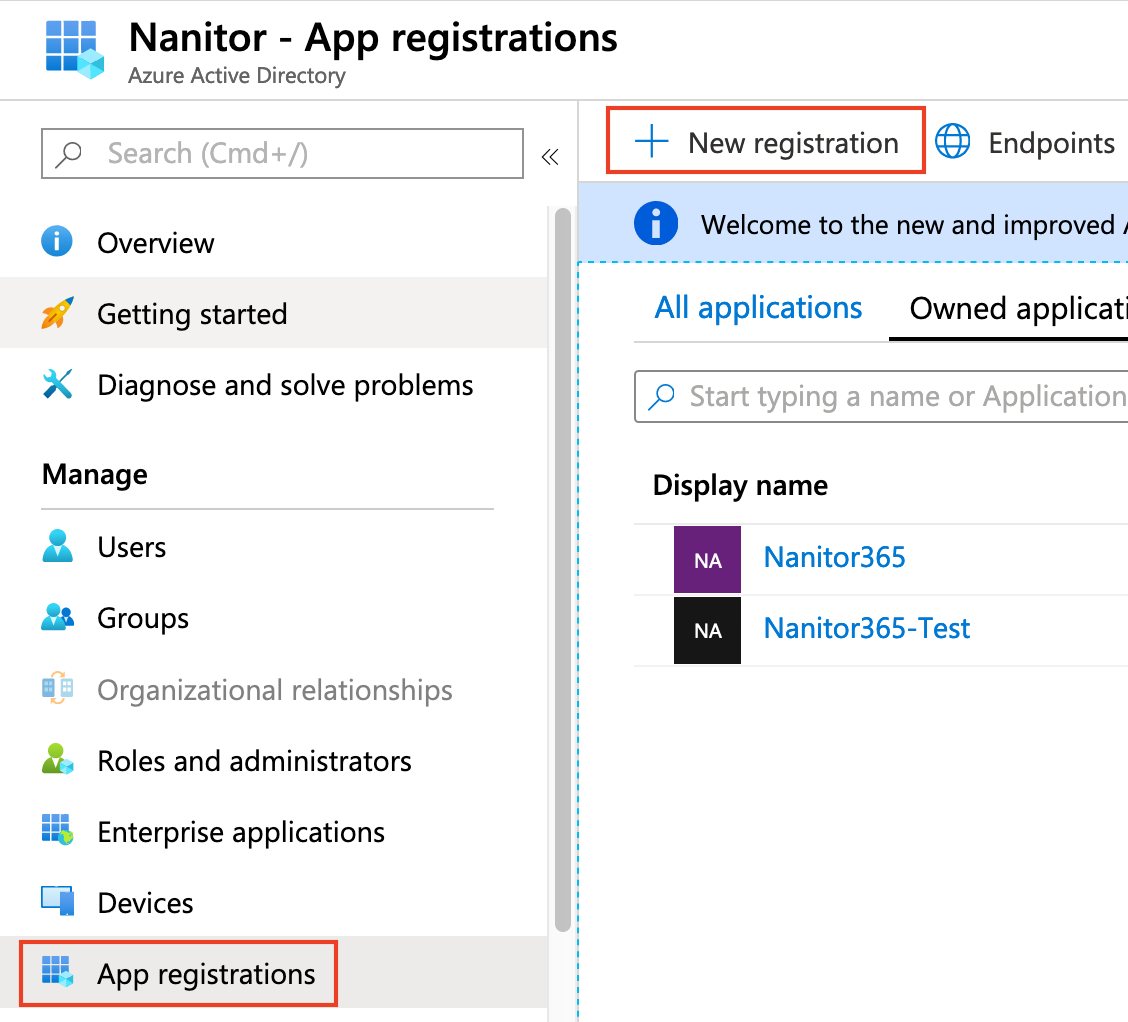
Task: Click the Getting started rocket icon
Action: pyautogui.click(x=57, y=314)
